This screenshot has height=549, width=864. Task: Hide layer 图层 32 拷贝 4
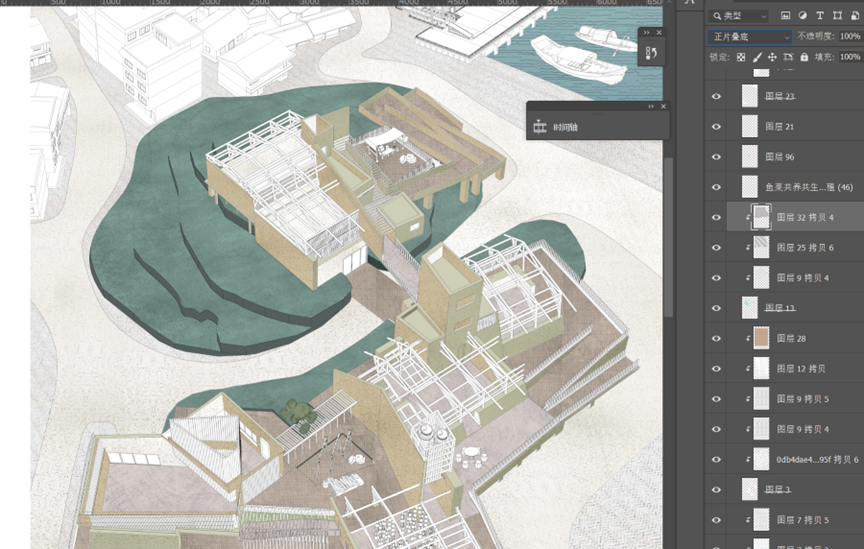[x=716, y=218]
